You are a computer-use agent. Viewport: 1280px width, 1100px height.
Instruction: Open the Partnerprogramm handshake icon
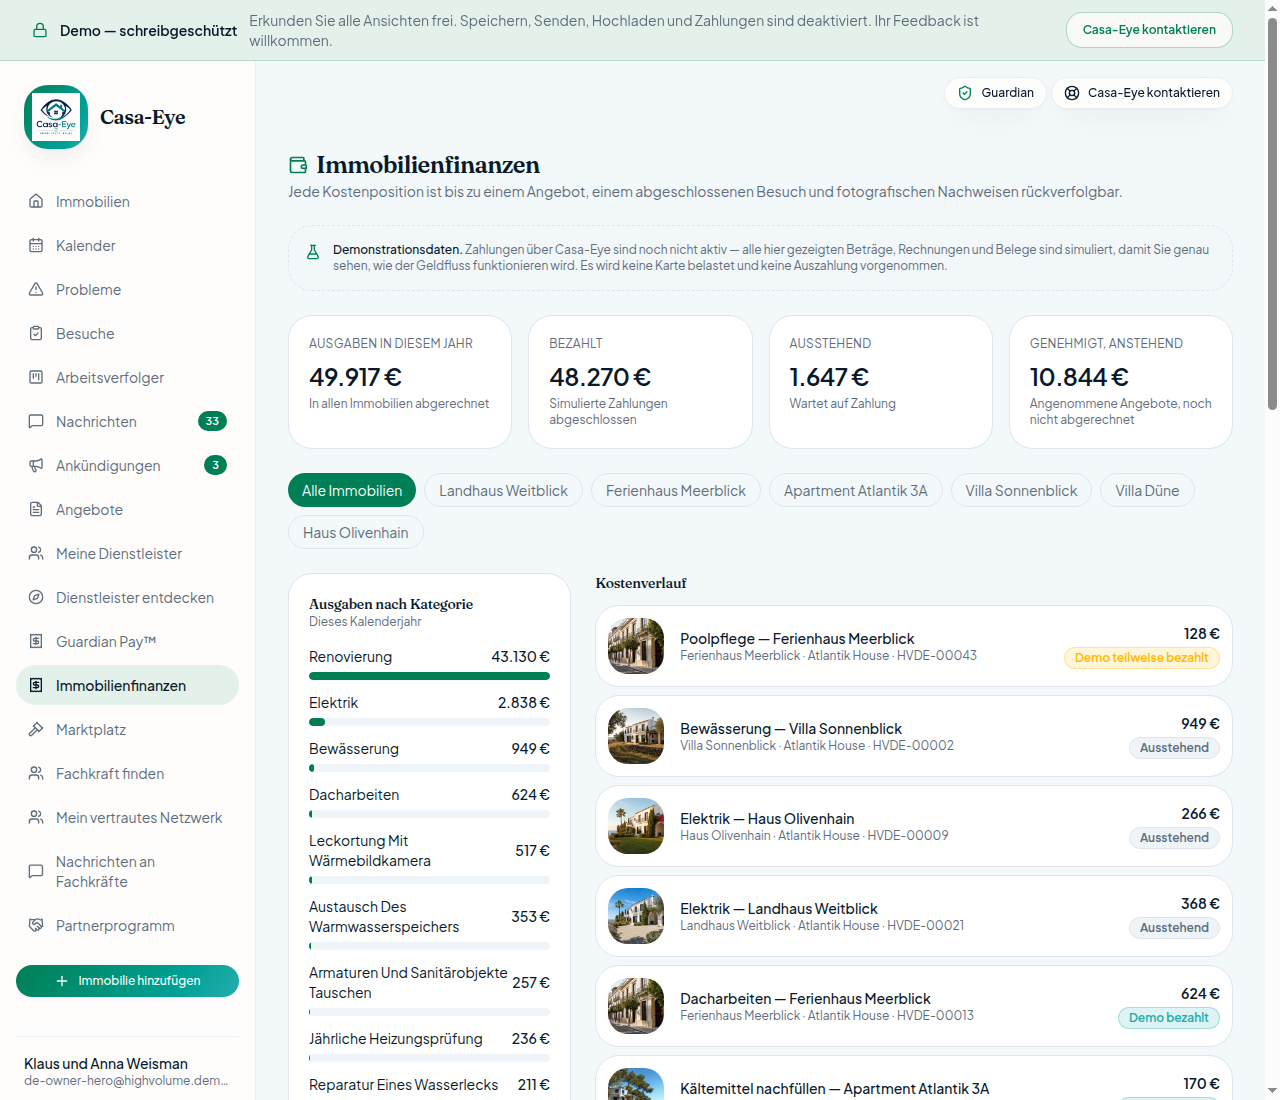[36, 925]
